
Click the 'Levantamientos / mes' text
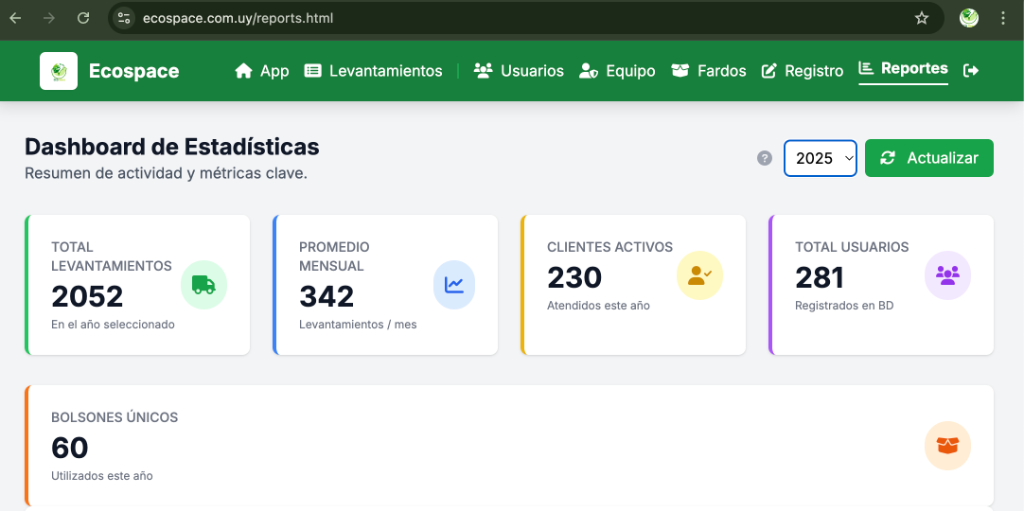(358, 324)
